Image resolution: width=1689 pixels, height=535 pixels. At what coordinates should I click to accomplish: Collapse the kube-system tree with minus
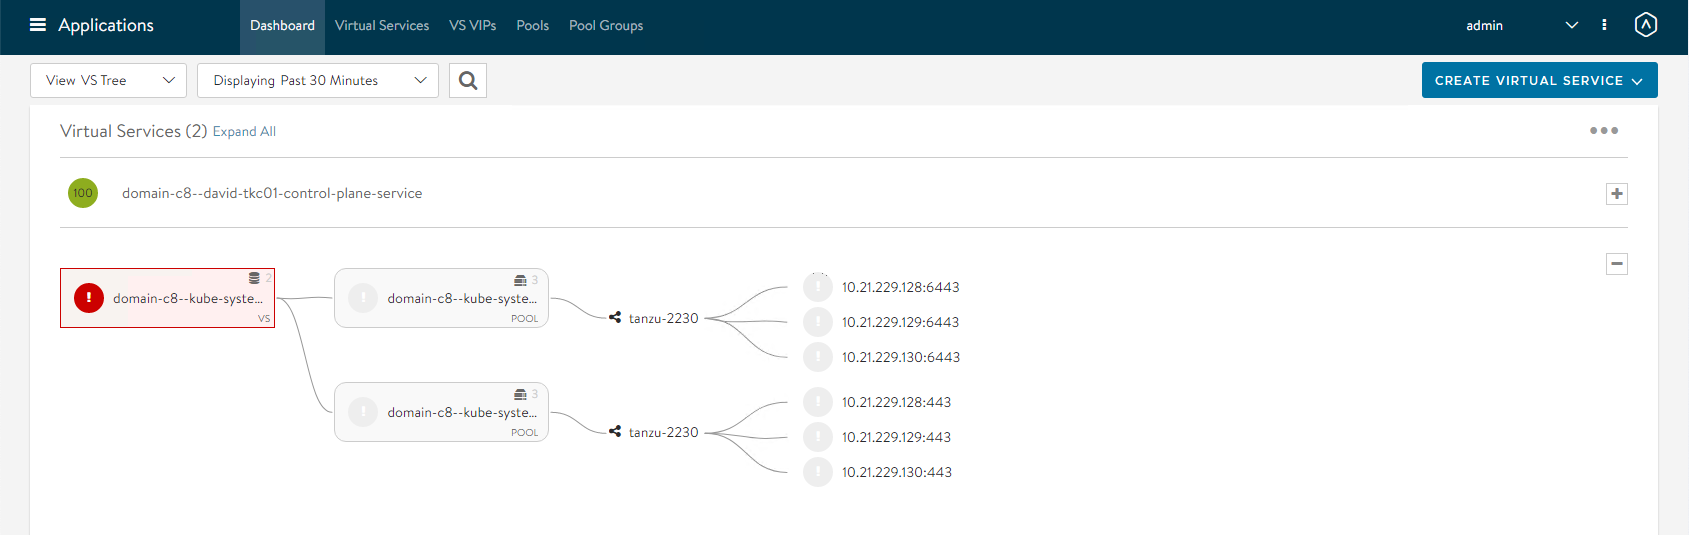[1617, 264]
